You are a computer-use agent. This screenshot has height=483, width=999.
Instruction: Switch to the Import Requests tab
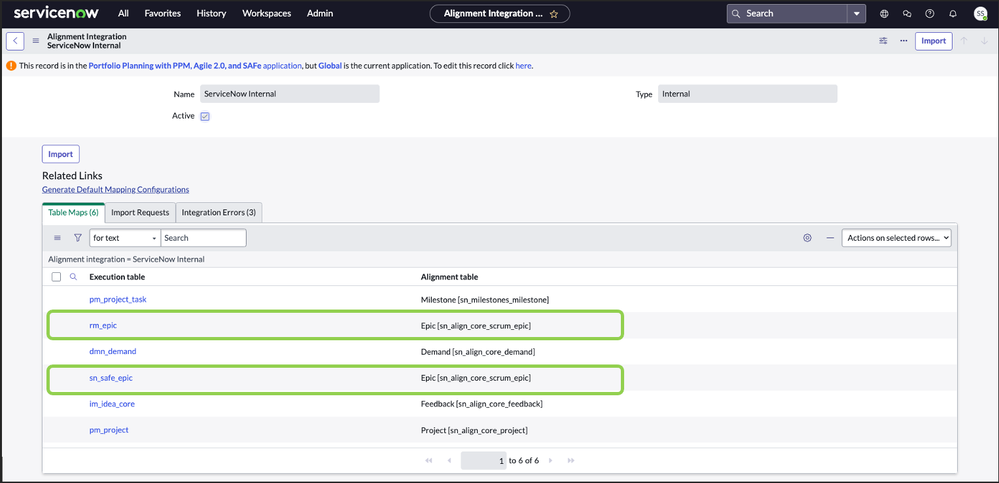click(x=140, y=212)
